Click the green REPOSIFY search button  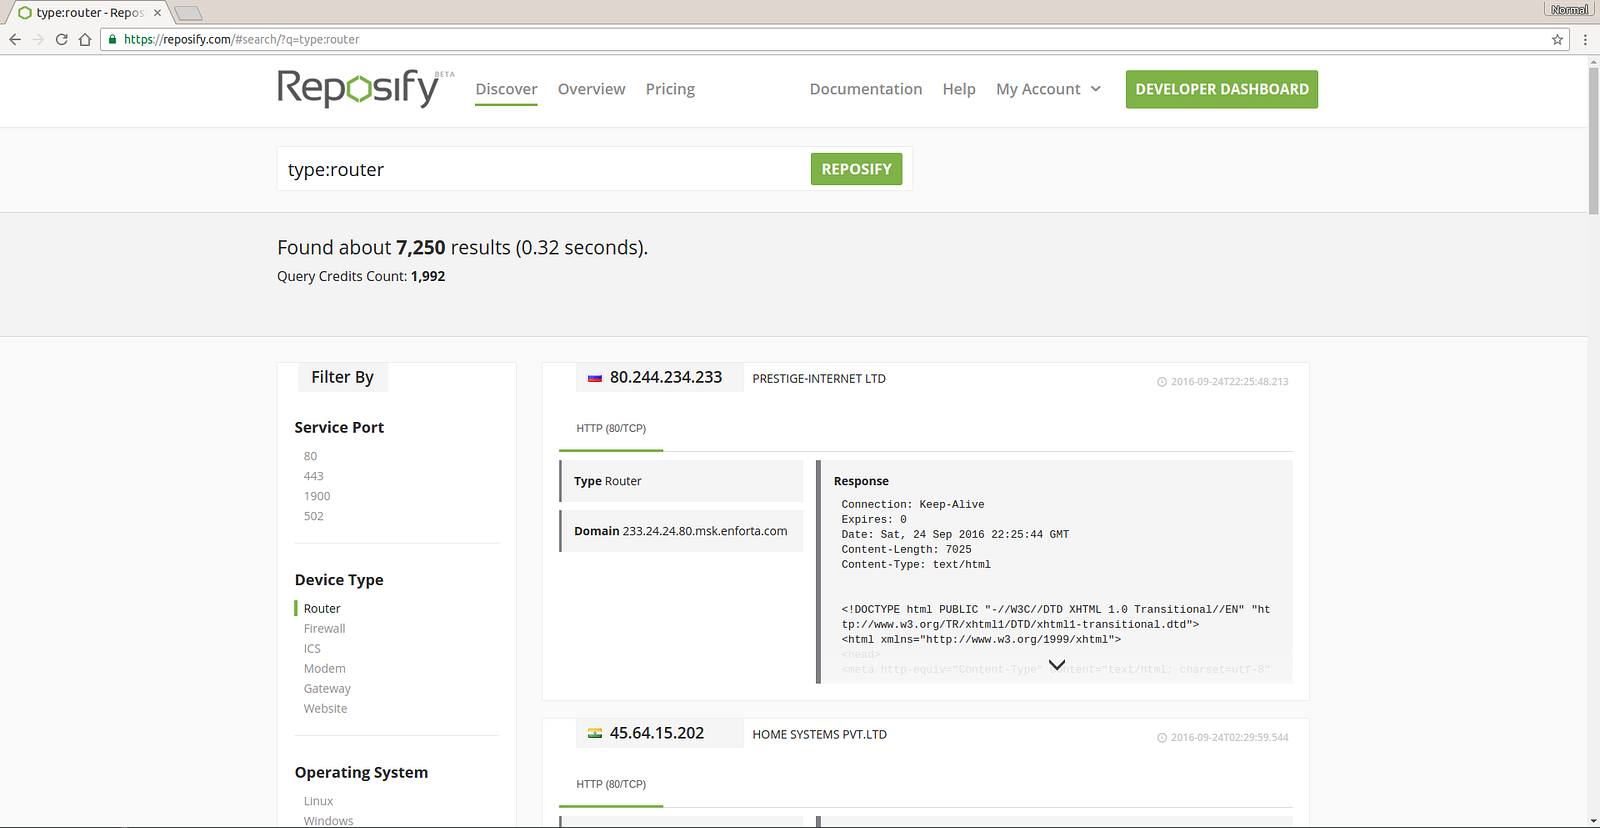856,169
